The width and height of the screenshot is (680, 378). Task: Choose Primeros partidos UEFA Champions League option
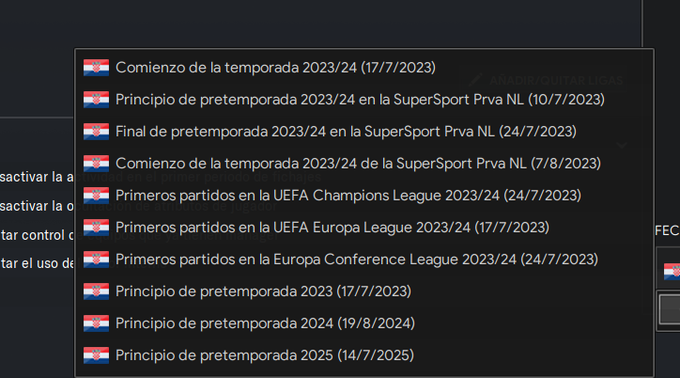pos(364,196)
